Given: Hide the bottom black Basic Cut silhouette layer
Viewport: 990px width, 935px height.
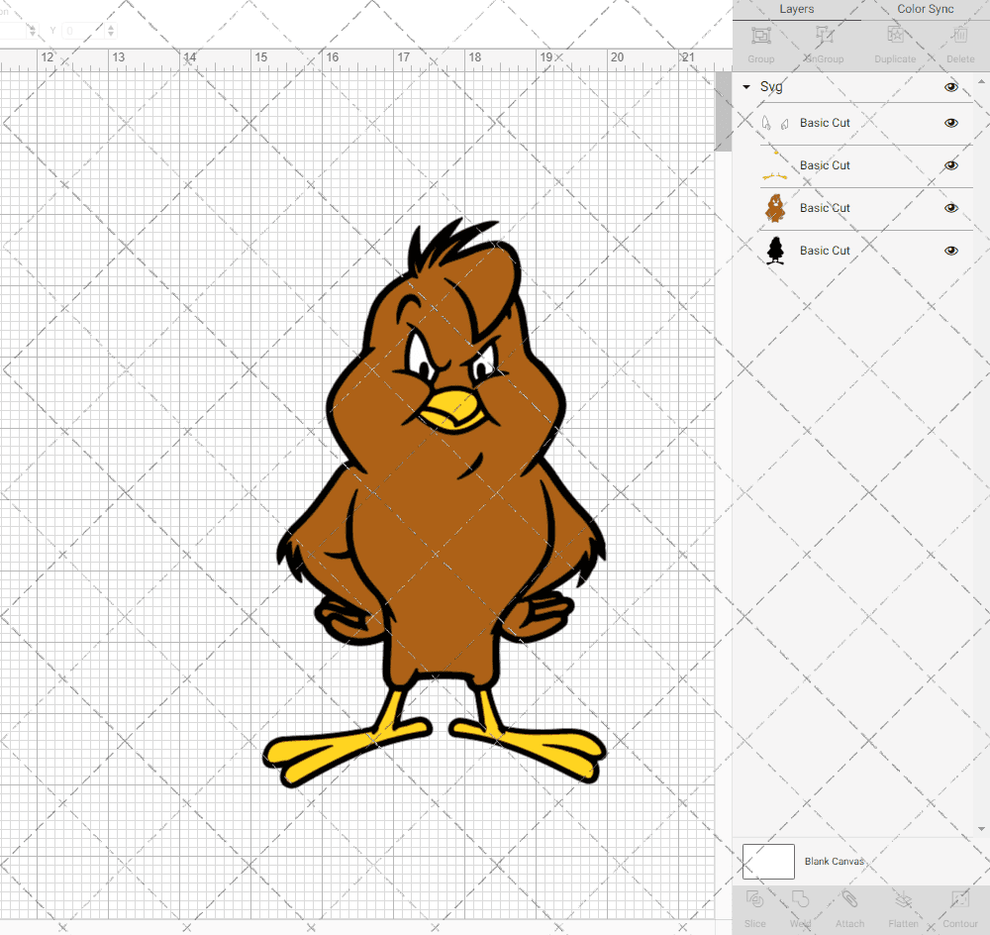Looking at the screenshot, I should point(951,250).
